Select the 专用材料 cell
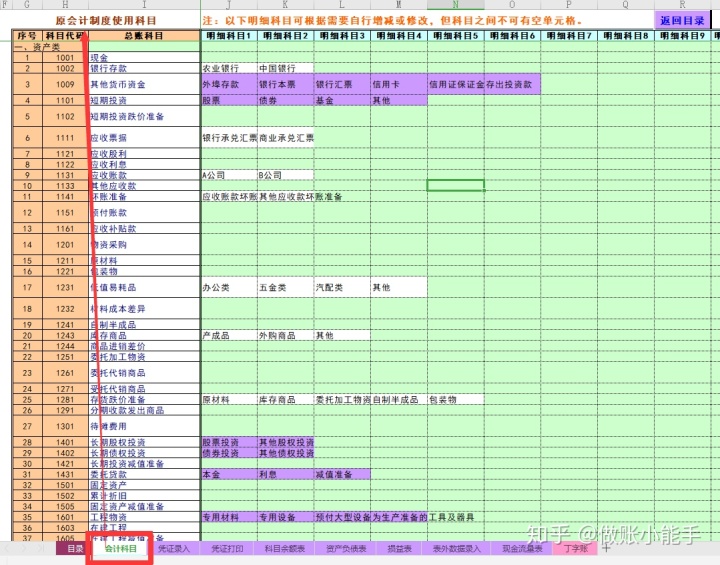The image size is (720, 565). [x=229, y=517]
